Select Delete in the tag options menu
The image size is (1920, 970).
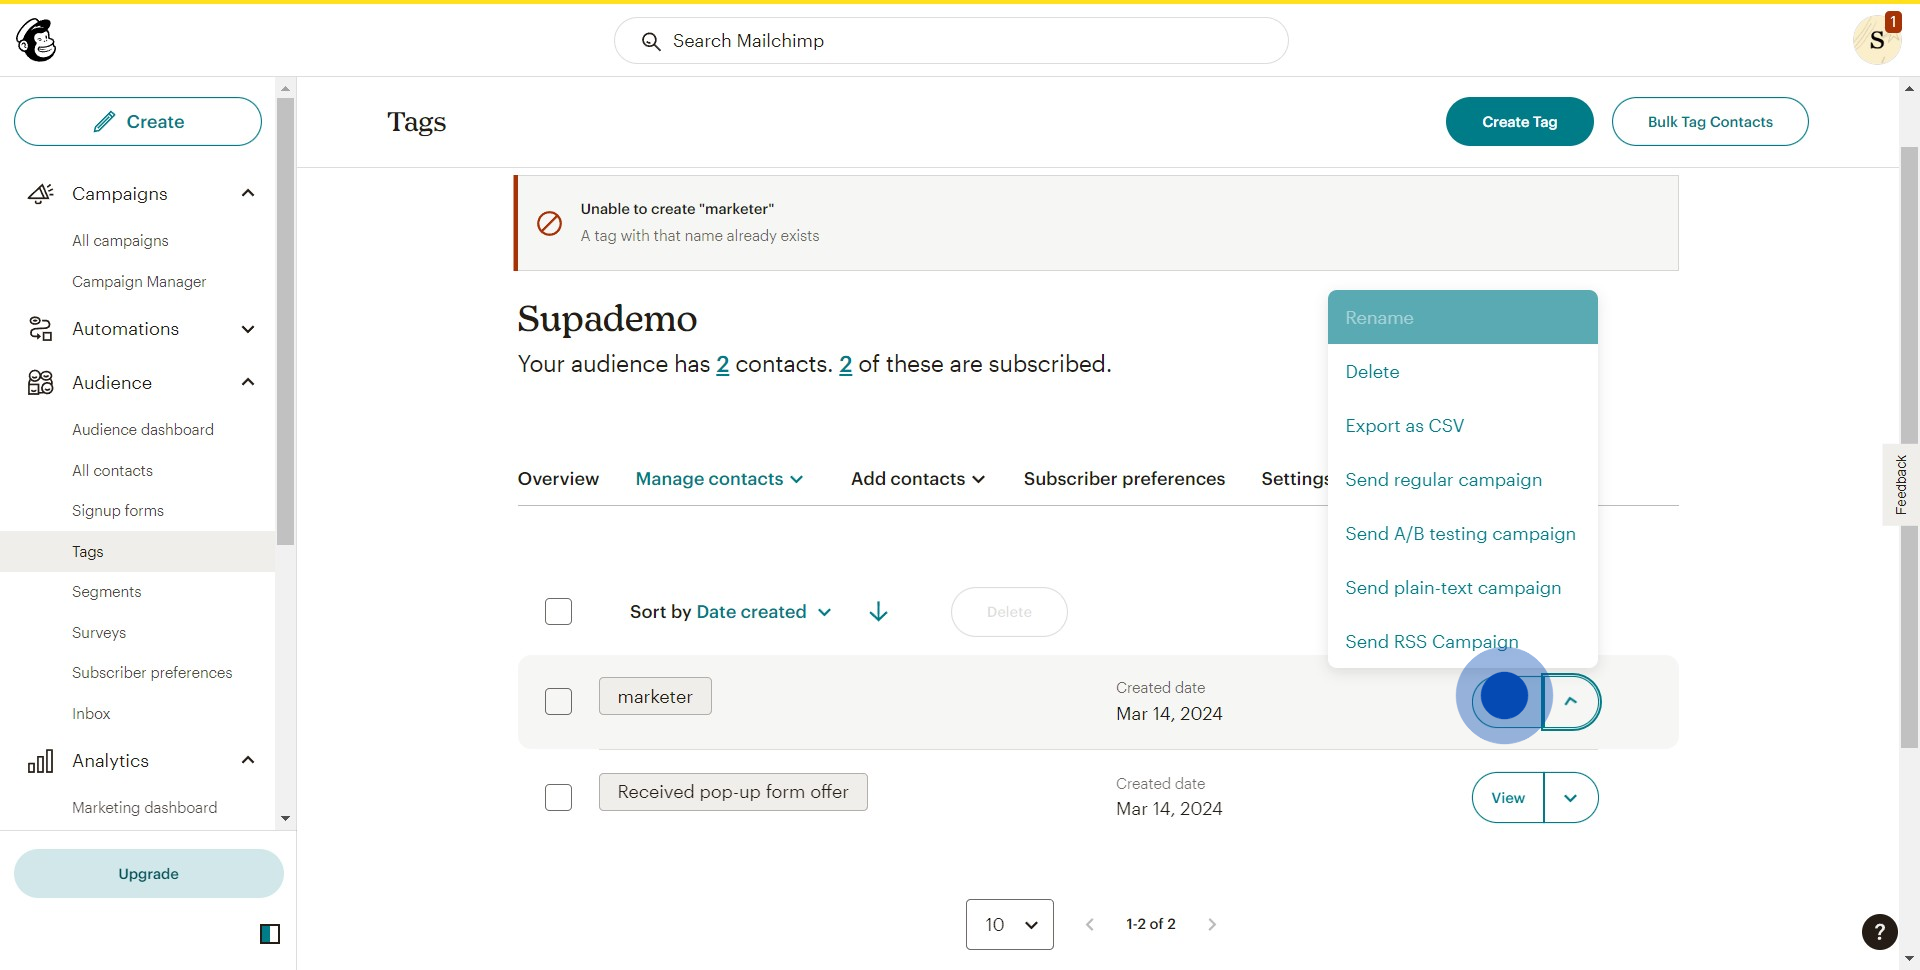[x=1372, y=372]
